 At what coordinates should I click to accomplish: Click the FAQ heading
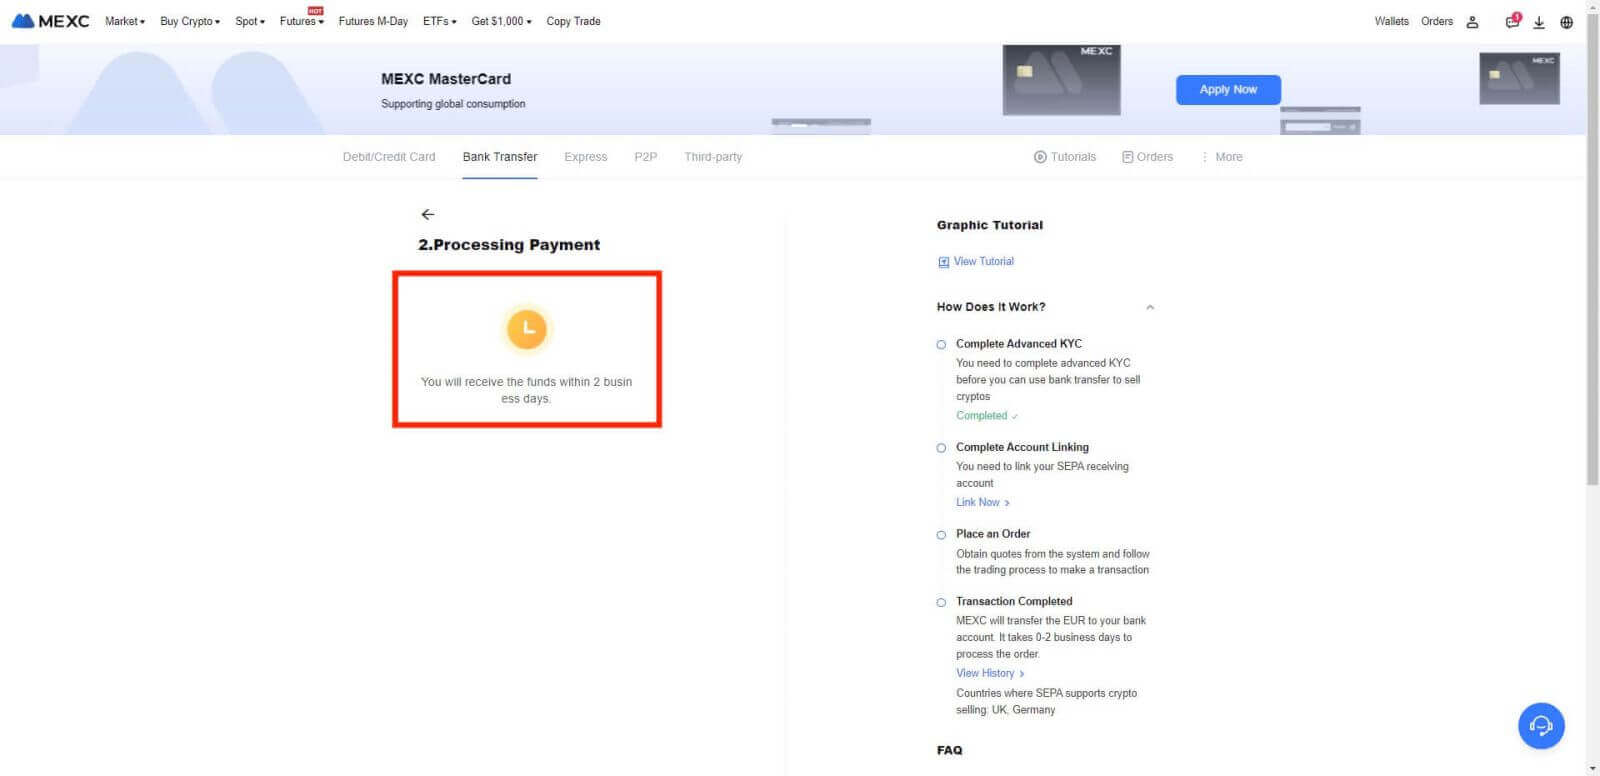950,750
